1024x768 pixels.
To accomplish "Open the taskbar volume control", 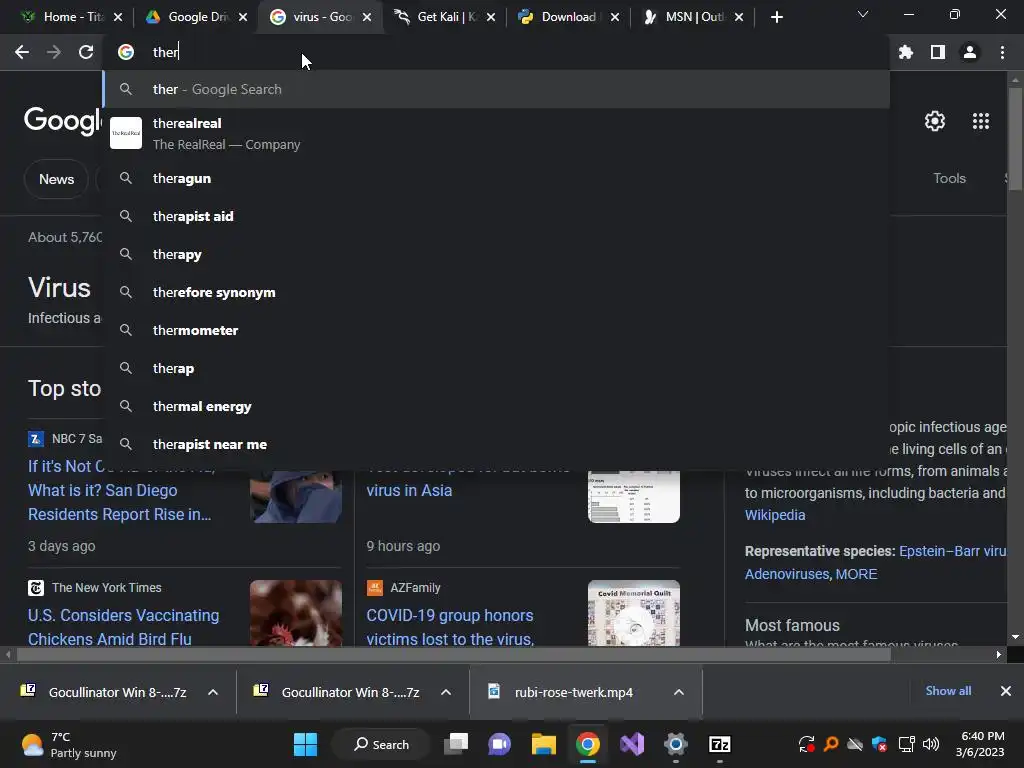I will click(931, 744).
